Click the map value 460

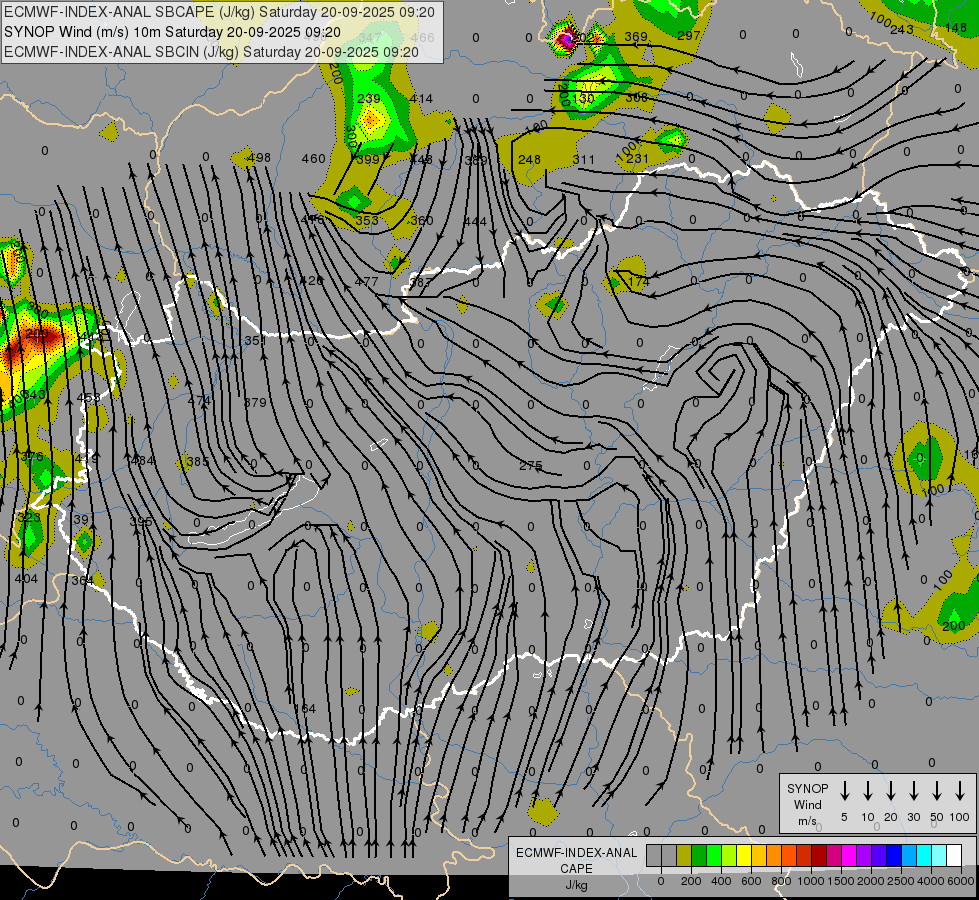[x=313, y=159]
